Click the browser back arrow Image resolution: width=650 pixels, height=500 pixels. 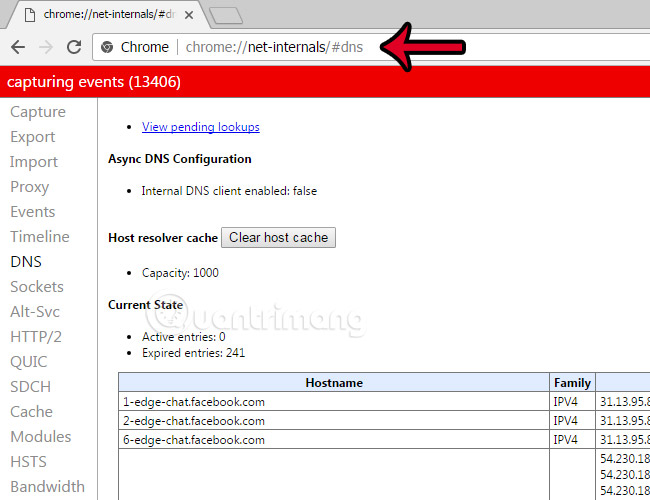[x=18, y=47]
